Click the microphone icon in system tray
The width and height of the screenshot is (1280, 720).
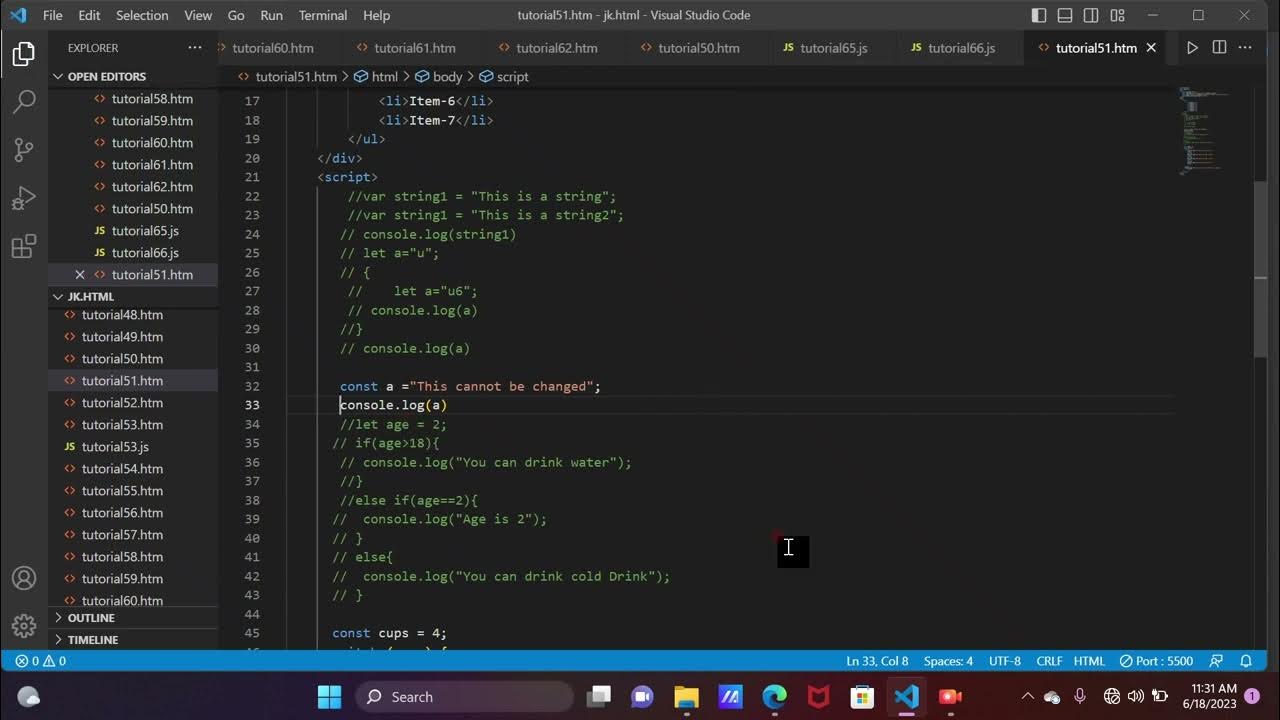click(1080, 697)
